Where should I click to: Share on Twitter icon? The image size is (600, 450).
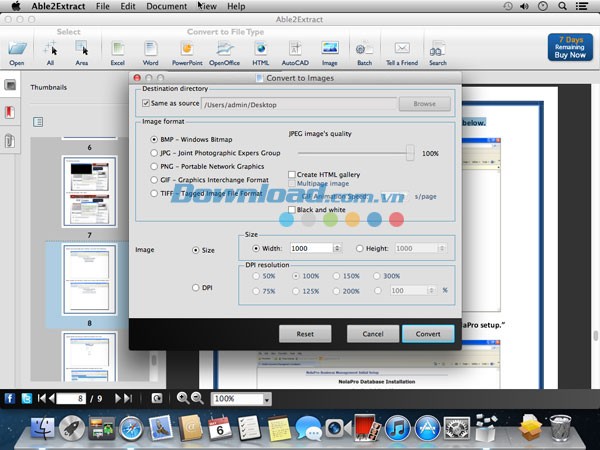pyautogui.click(x=26, y=399)
